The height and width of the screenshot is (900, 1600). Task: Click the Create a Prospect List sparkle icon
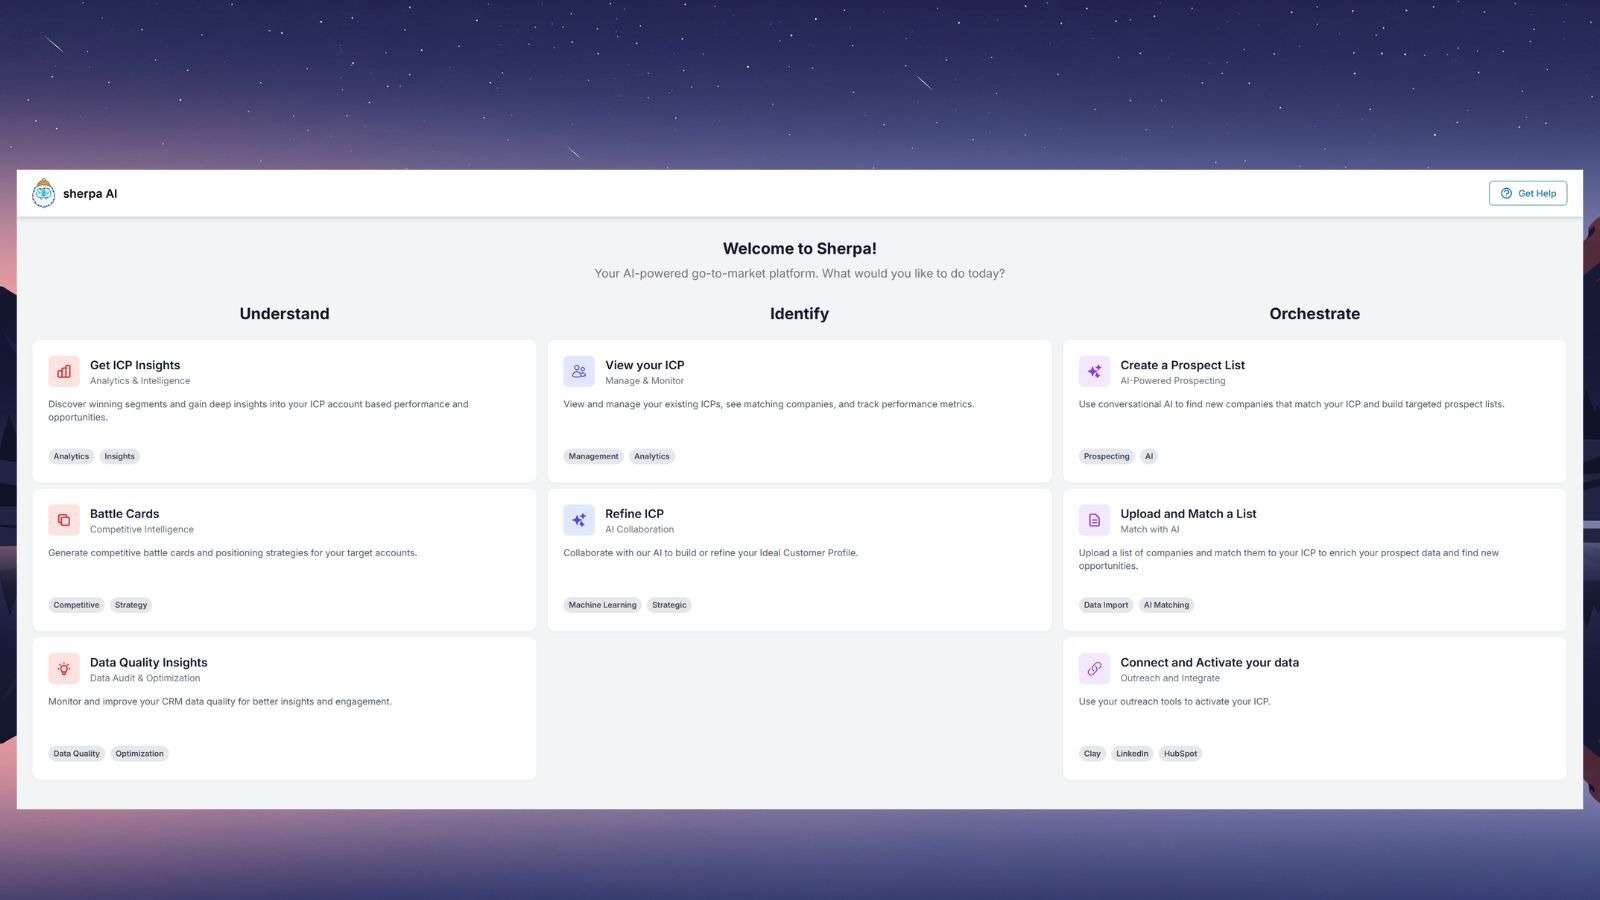point(1094,371)
